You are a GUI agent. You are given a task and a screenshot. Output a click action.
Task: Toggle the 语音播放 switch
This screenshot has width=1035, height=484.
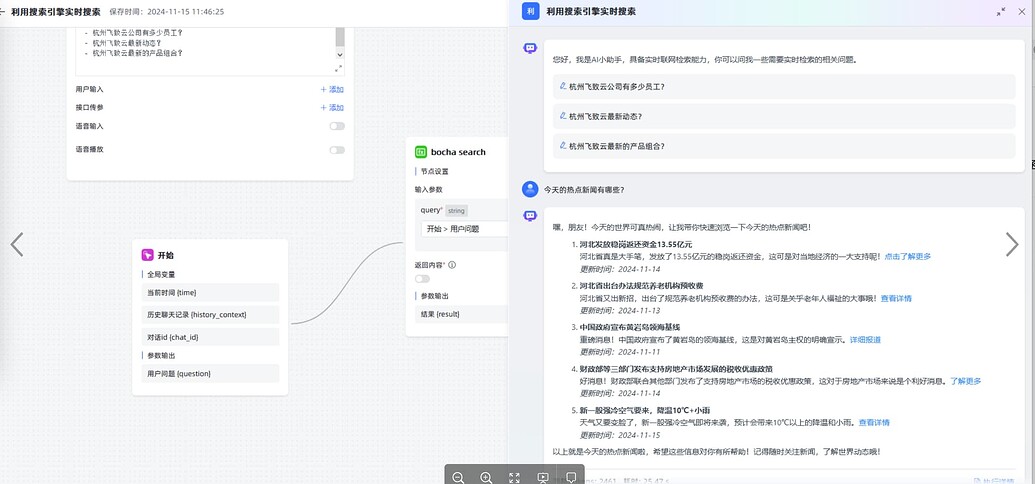point(337,150)
